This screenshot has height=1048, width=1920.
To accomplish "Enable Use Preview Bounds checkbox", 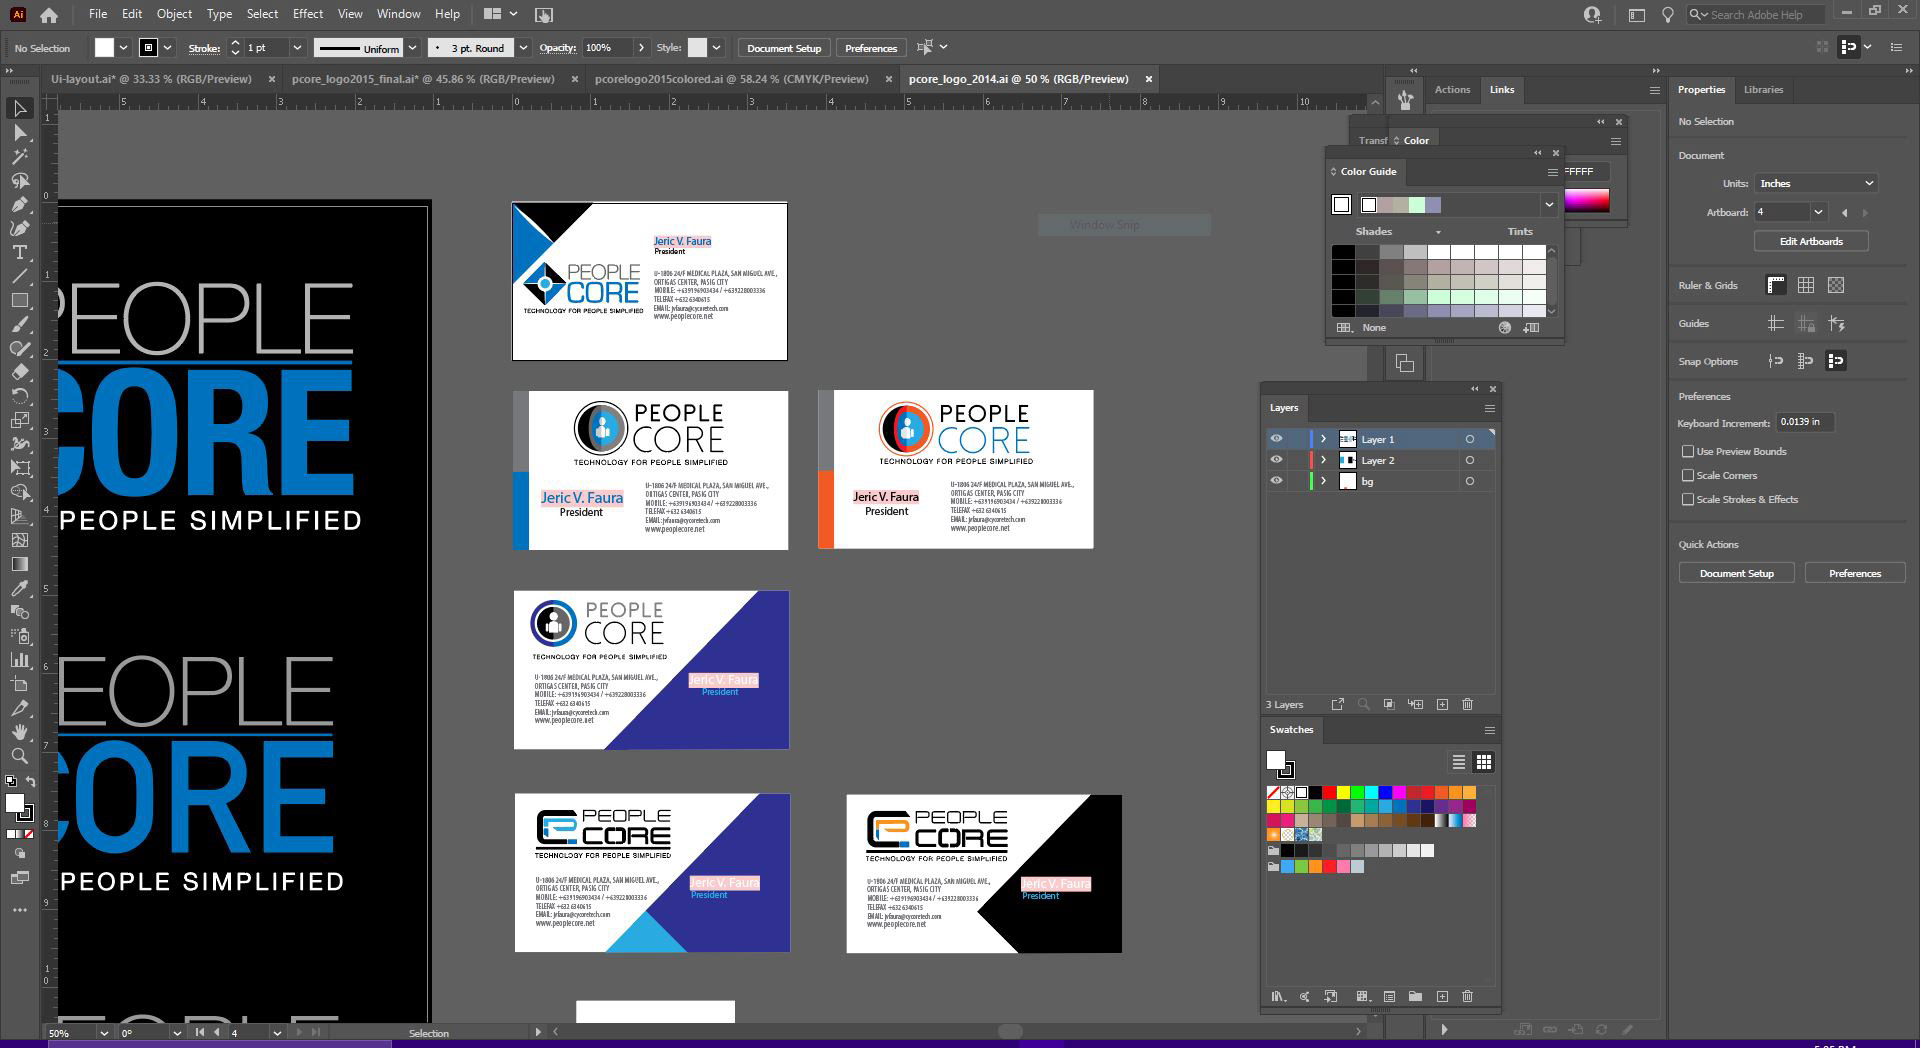I will tap(1688, 451).
